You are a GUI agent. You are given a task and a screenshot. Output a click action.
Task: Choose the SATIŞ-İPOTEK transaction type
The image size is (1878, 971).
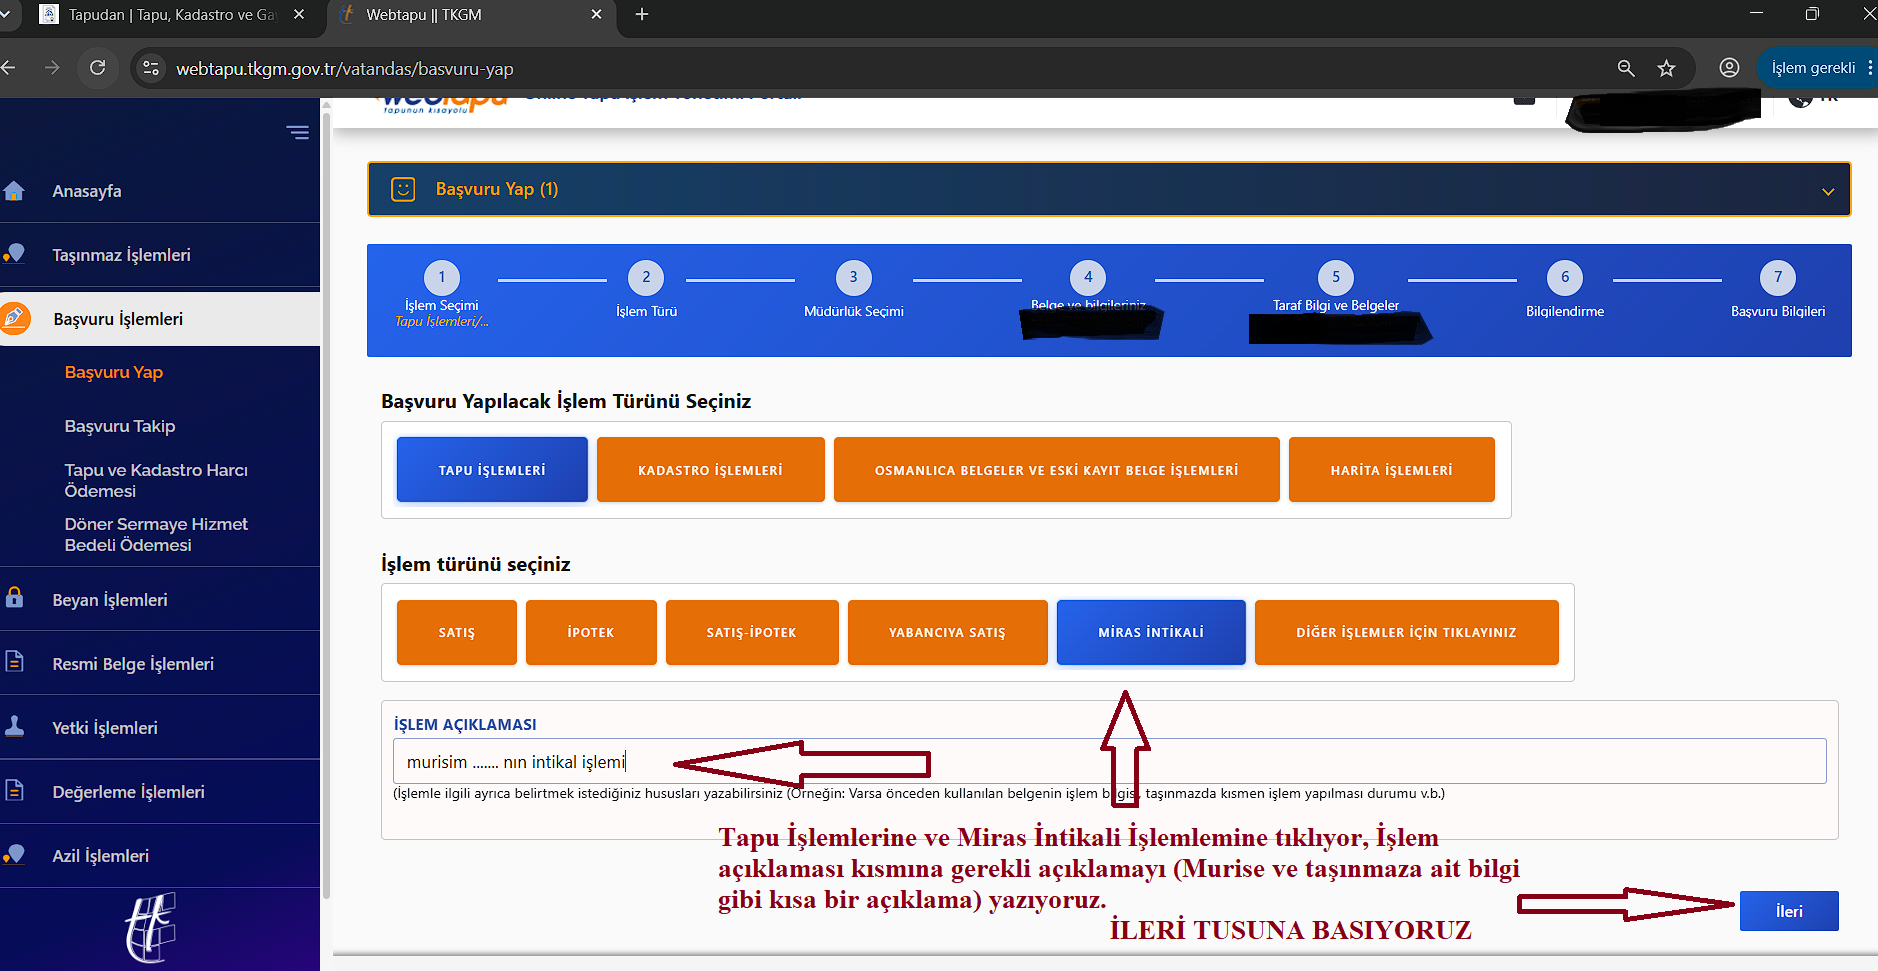752,632
